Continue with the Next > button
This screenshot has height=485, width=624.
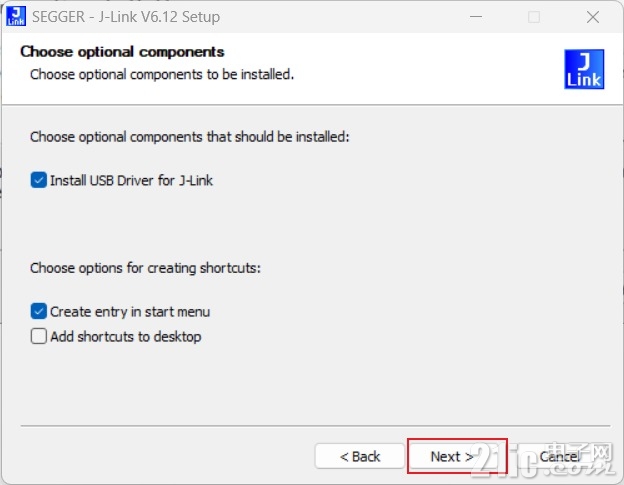[x=457, y=456]
